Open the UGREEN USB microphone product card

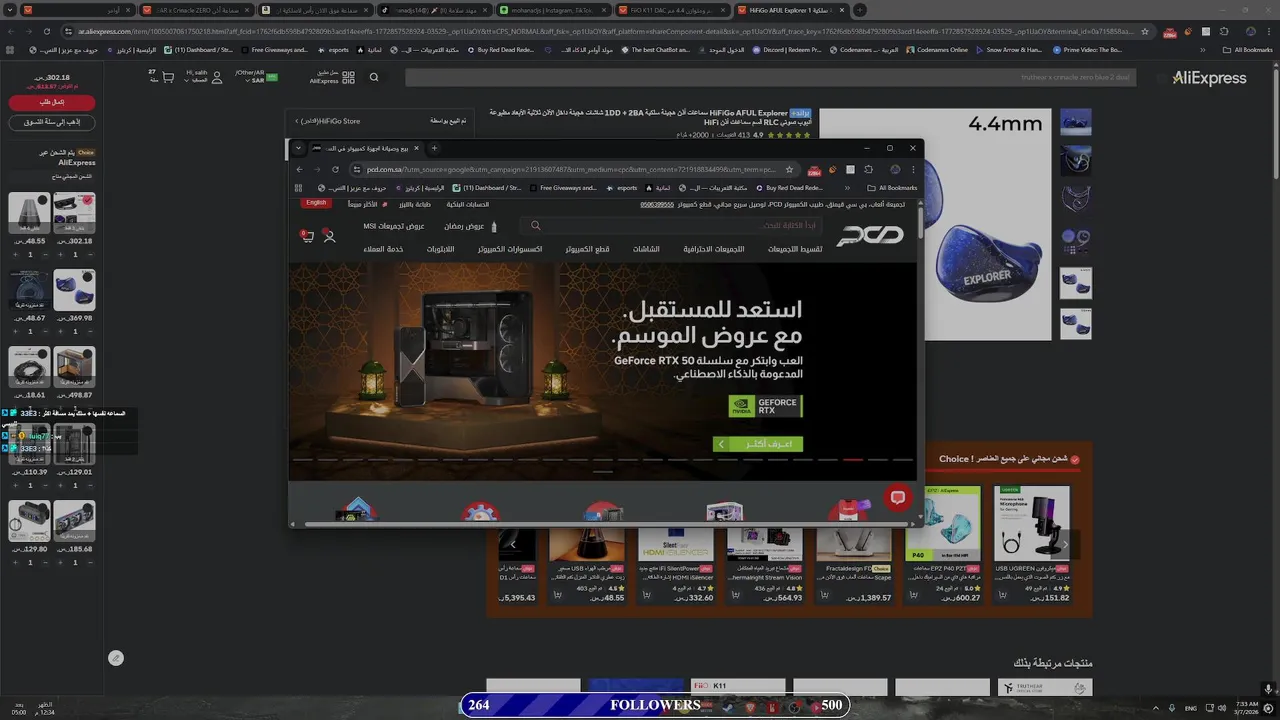1031,545
